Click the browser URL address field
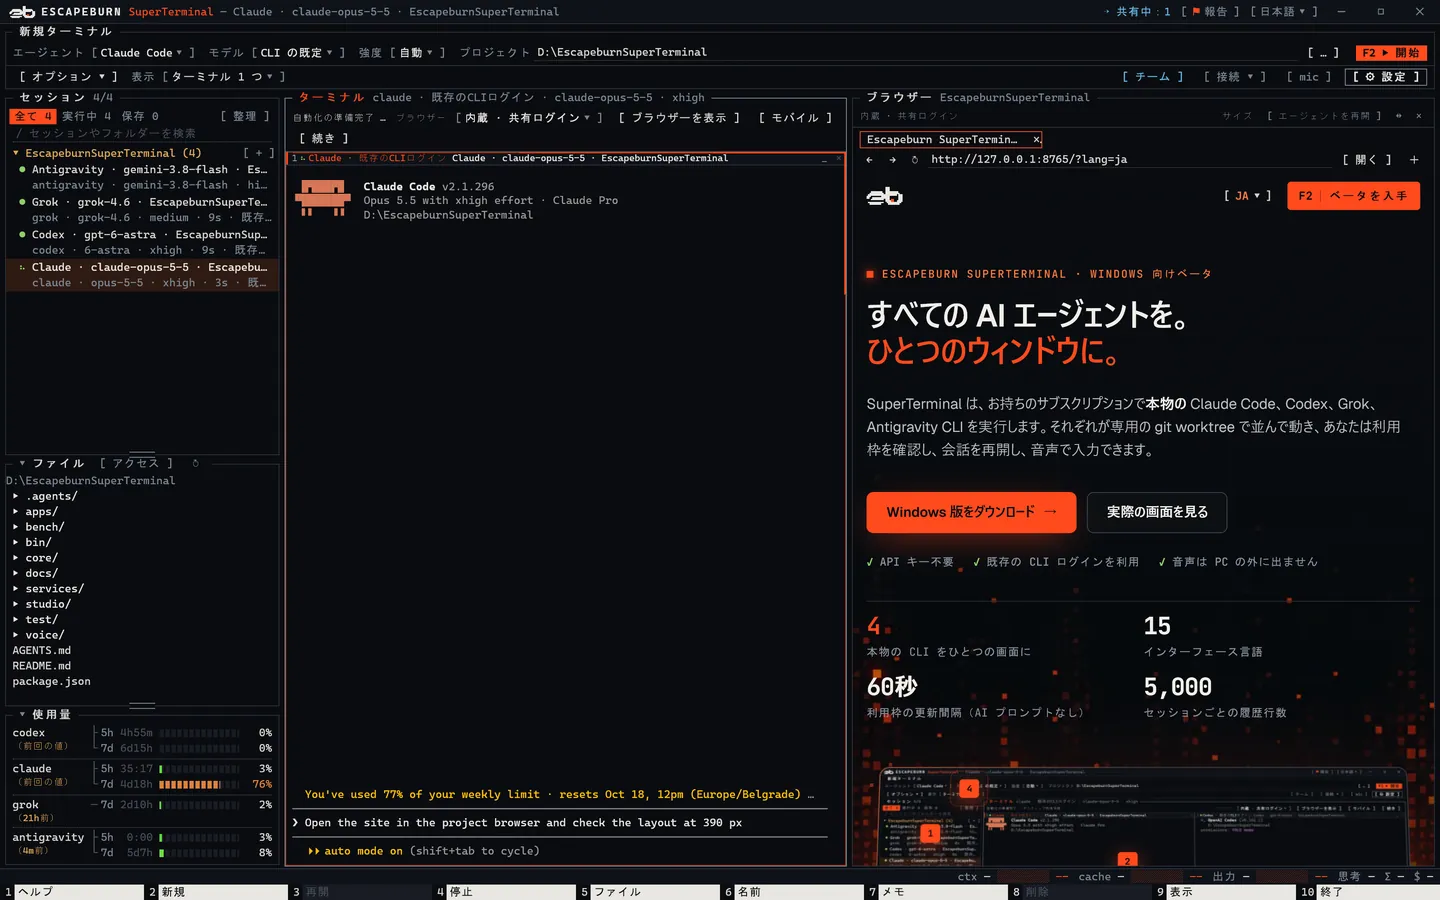 (1130, 160)
